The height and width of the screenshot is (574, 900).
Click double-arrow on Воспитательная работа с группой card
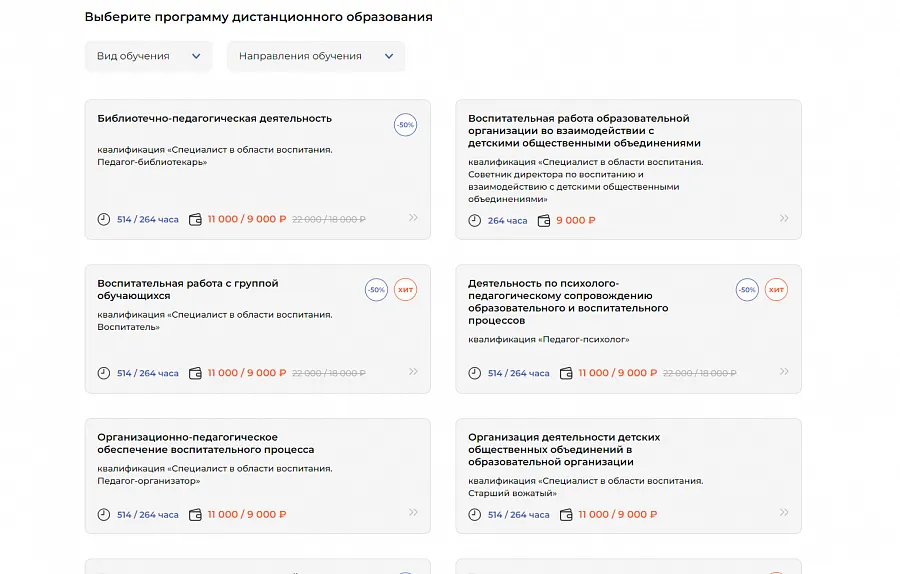(413, 371)
